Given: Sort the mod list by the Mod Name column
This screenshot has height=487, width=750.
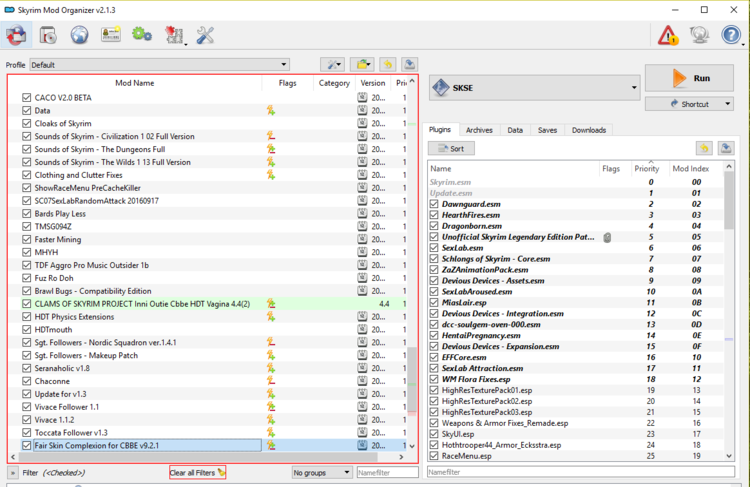Looking at the screenshot, I should tap(135, 83).
